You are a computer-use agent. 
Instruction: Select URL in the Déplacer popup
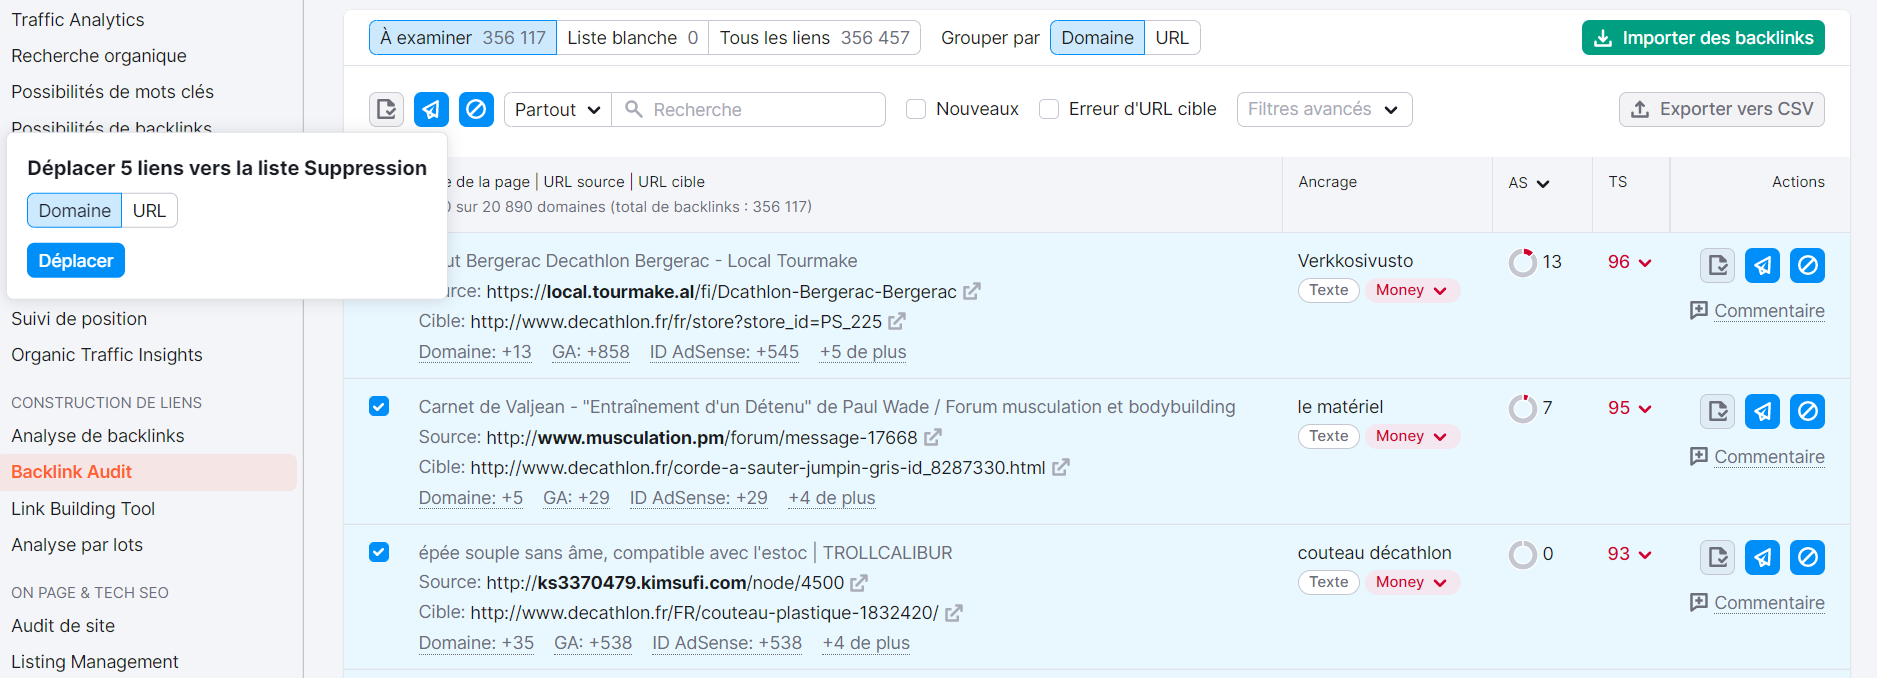click(x=150, y=210)
